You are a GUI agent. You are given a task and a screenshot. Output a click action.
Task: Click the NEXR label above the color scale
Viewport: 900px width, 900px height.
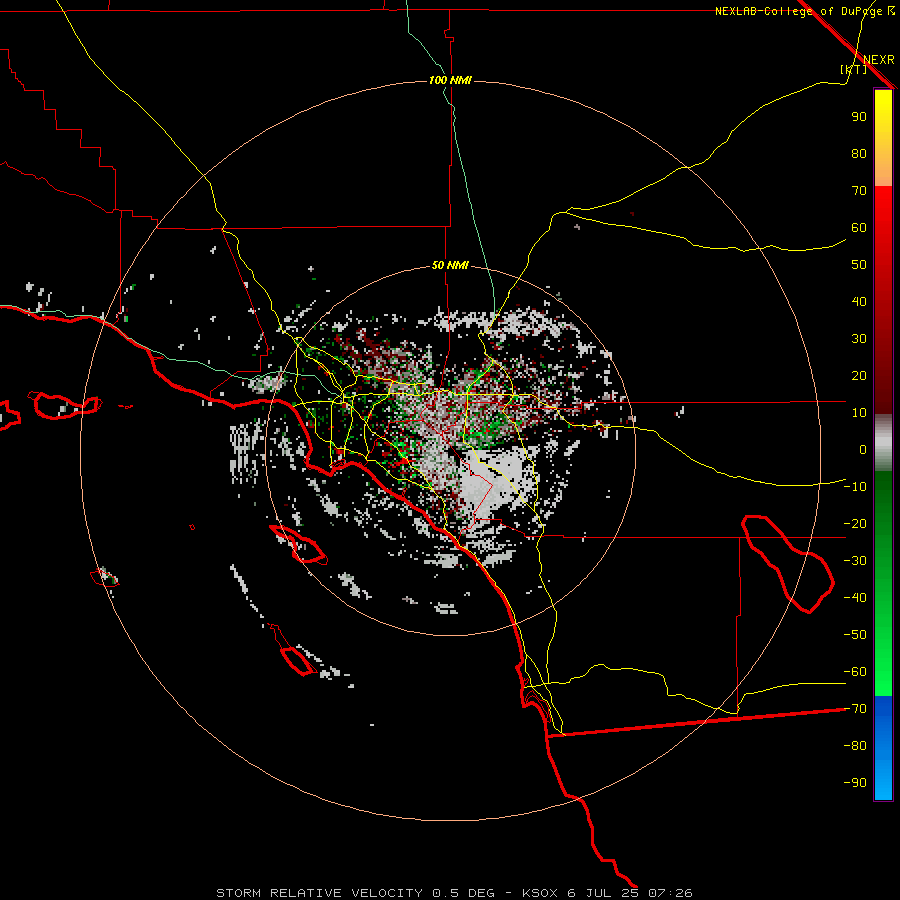878,60
